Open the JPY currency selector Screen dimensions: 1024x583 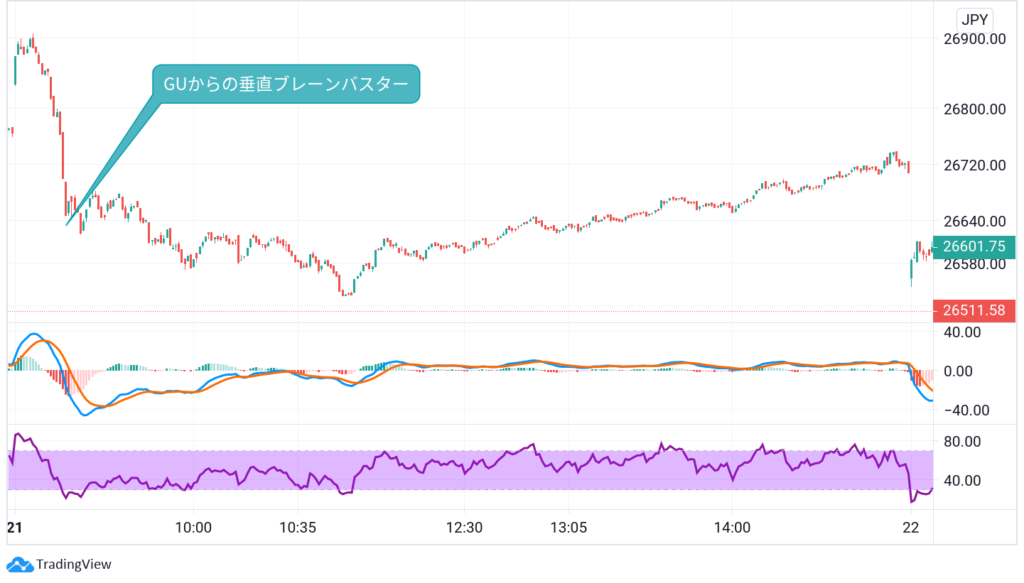(x=972, y=20)
